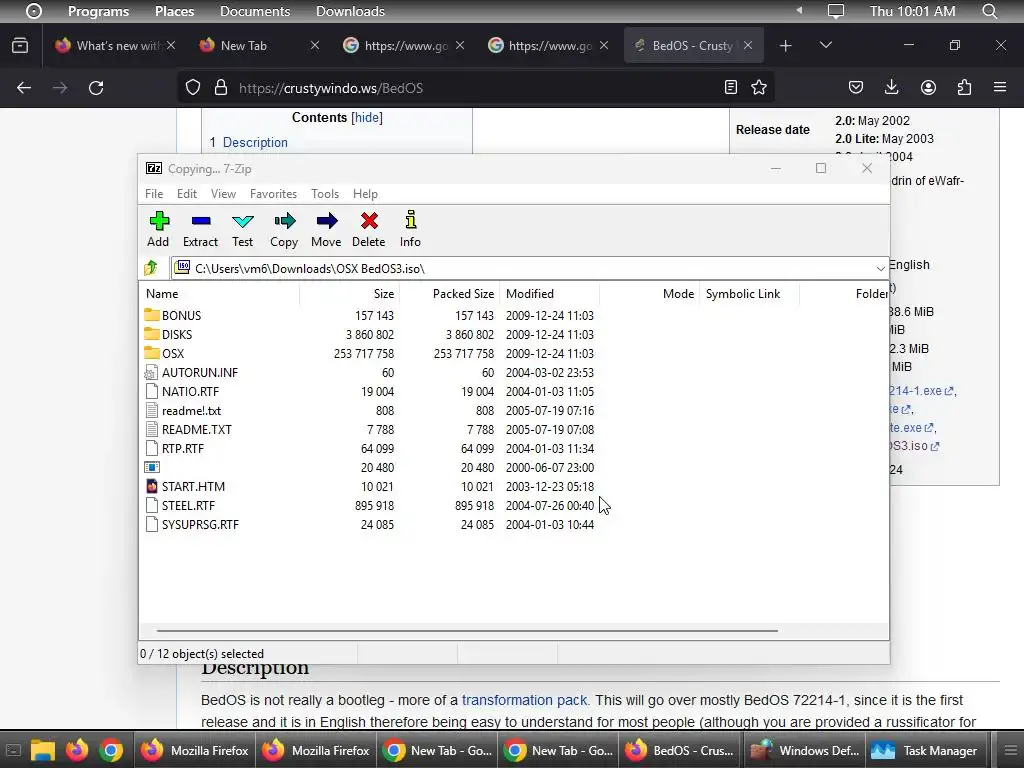Open the Firefox list all tabs dropdown
Image resolution: width=1024 pixels, height=768 pixels.
coord(825,45)
